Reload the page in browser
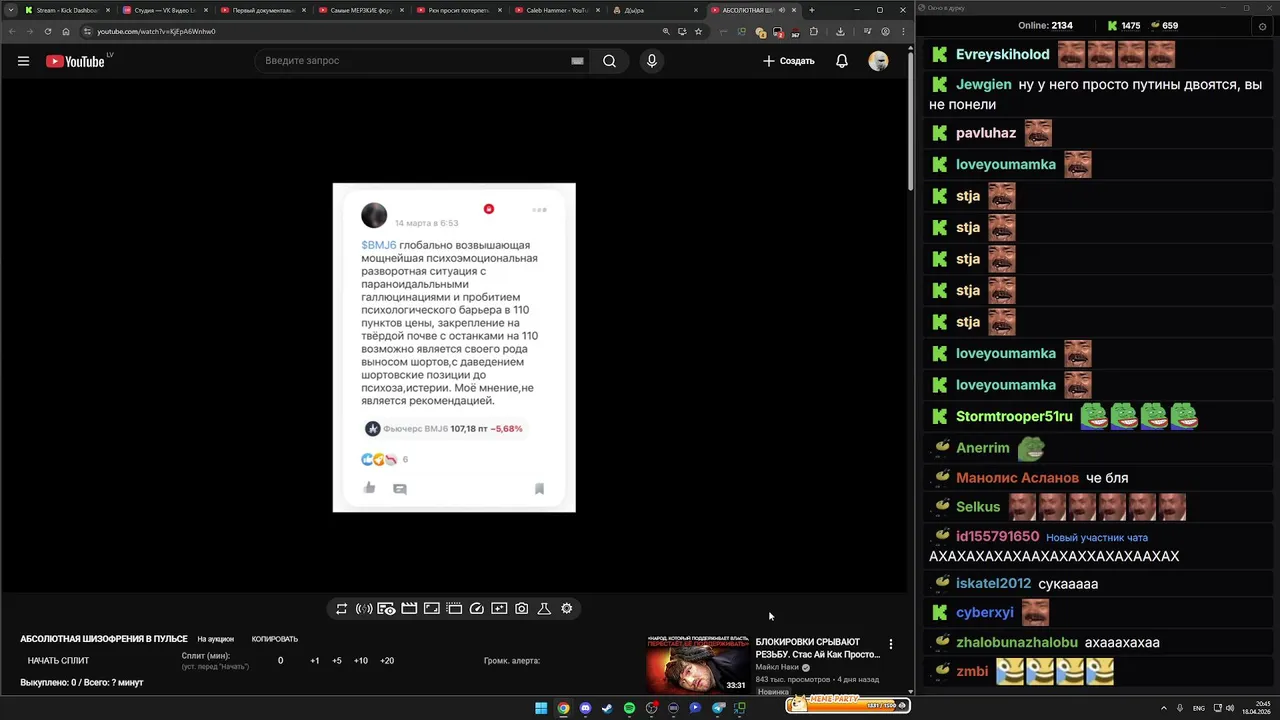1280x720 pixels. (47, 31)
